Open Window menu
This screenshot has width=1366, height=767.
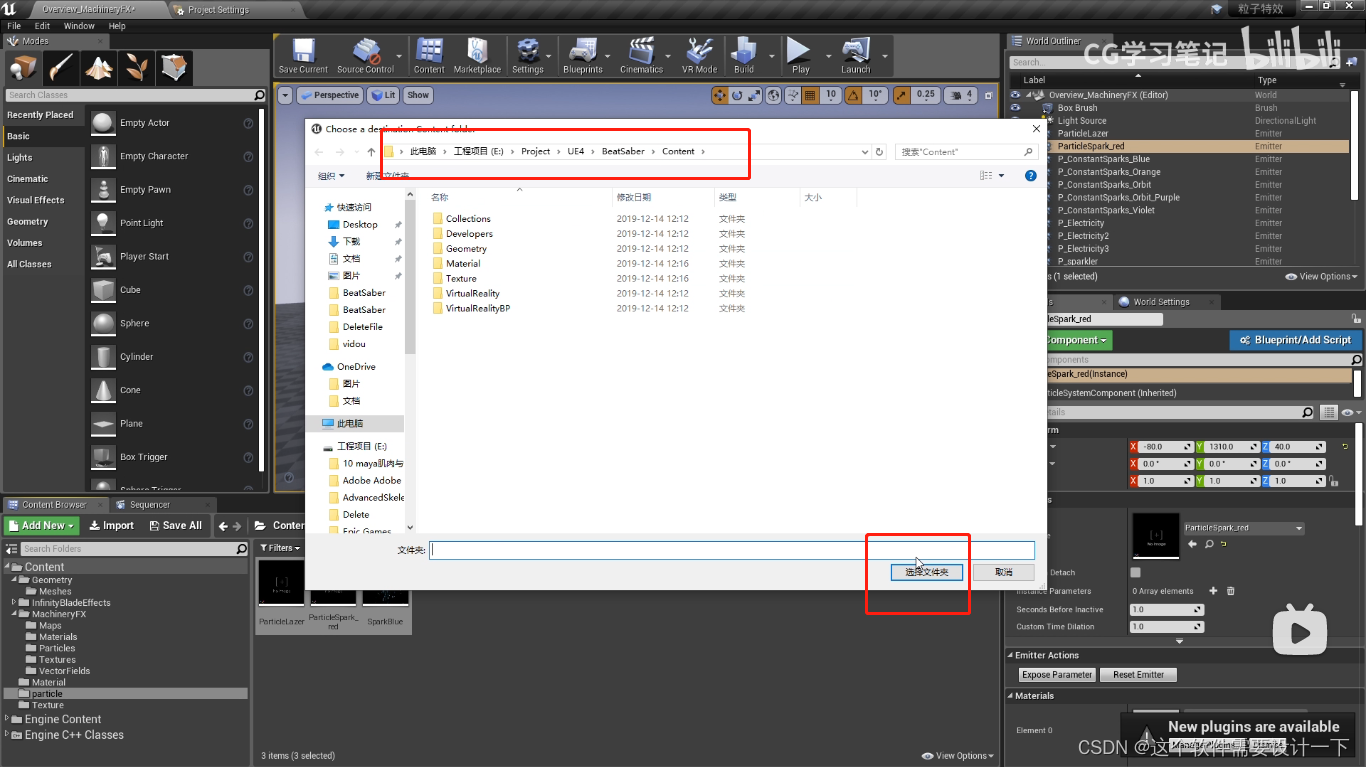click(x=79, y=26)
